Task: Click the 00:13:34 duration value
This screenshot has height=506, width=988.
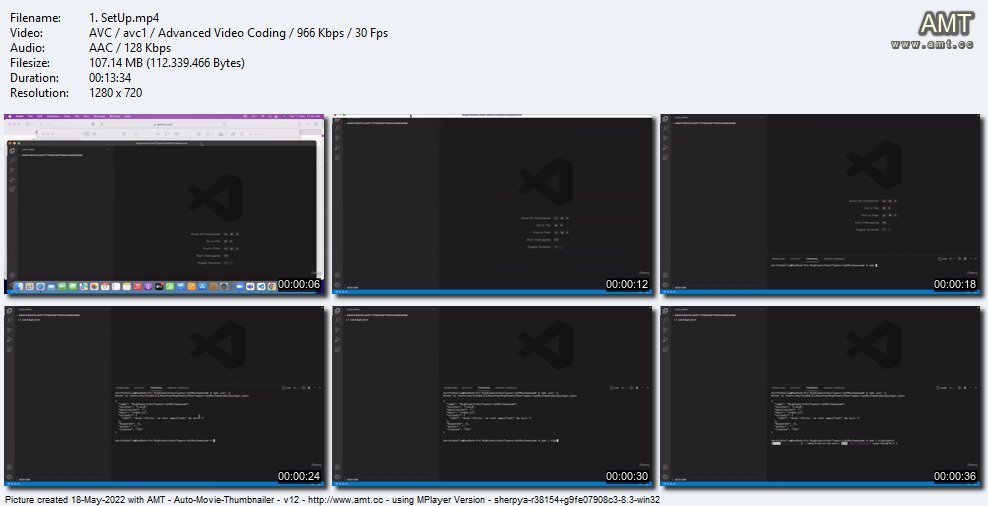Action: [110, 78]
